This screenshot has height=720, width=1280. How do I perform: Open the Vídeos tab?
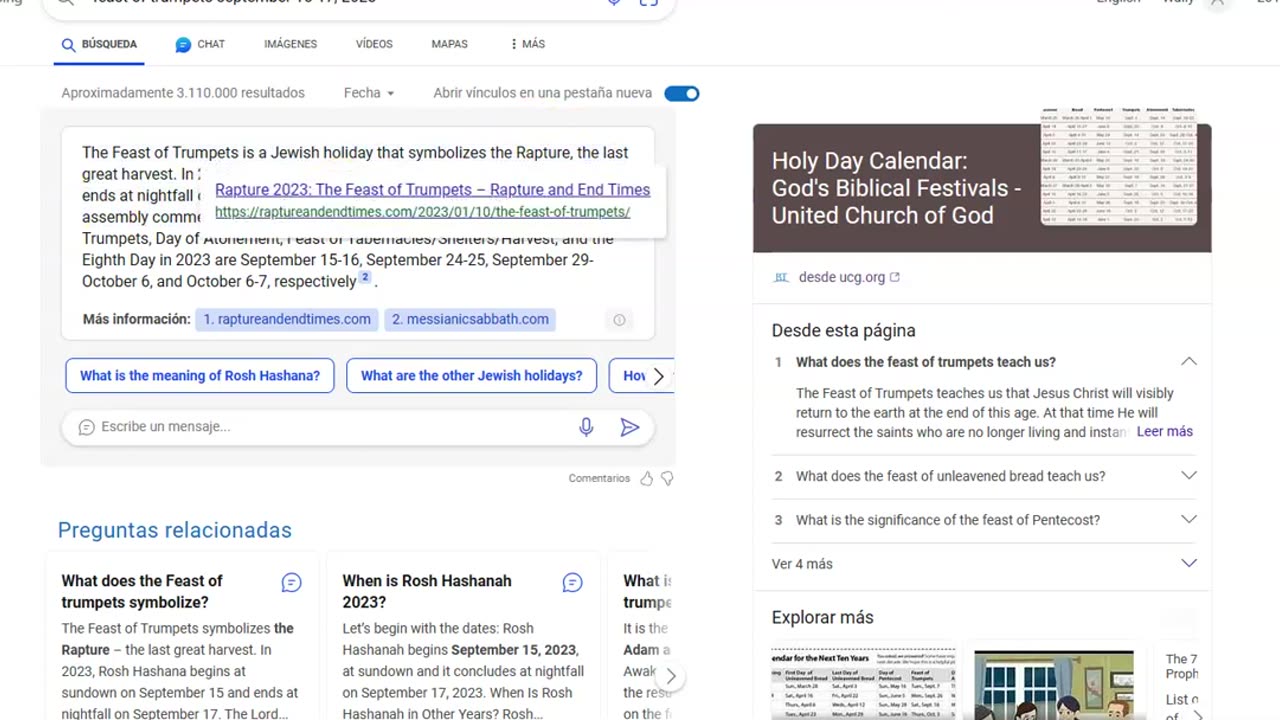click(x=374, y=44)
